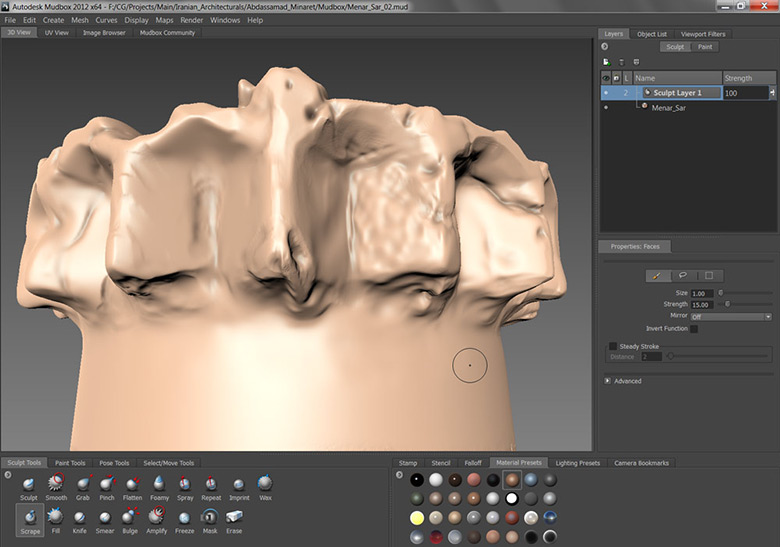Expand the Advanced properties section
The width and height of the screenshot is (780, 547).
[607, 381]
